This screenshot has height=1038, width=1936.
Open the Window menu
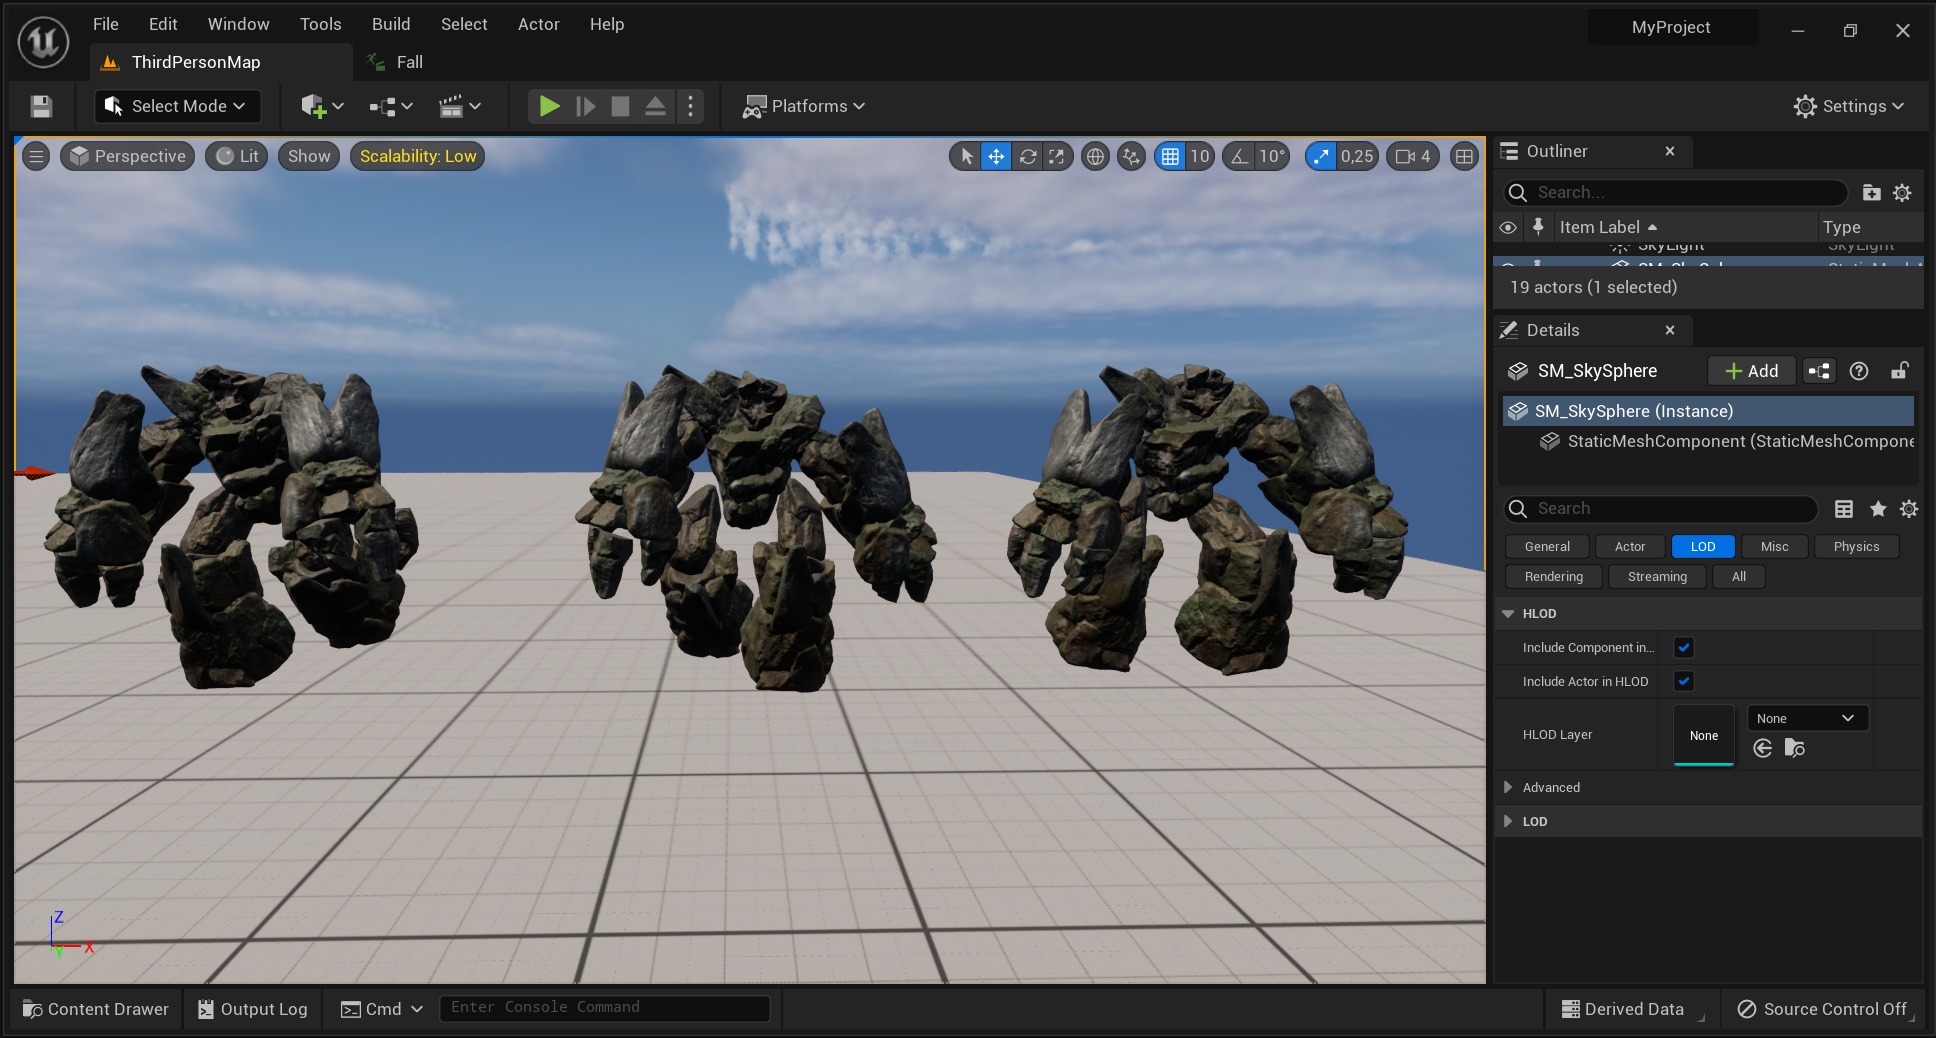238,24
